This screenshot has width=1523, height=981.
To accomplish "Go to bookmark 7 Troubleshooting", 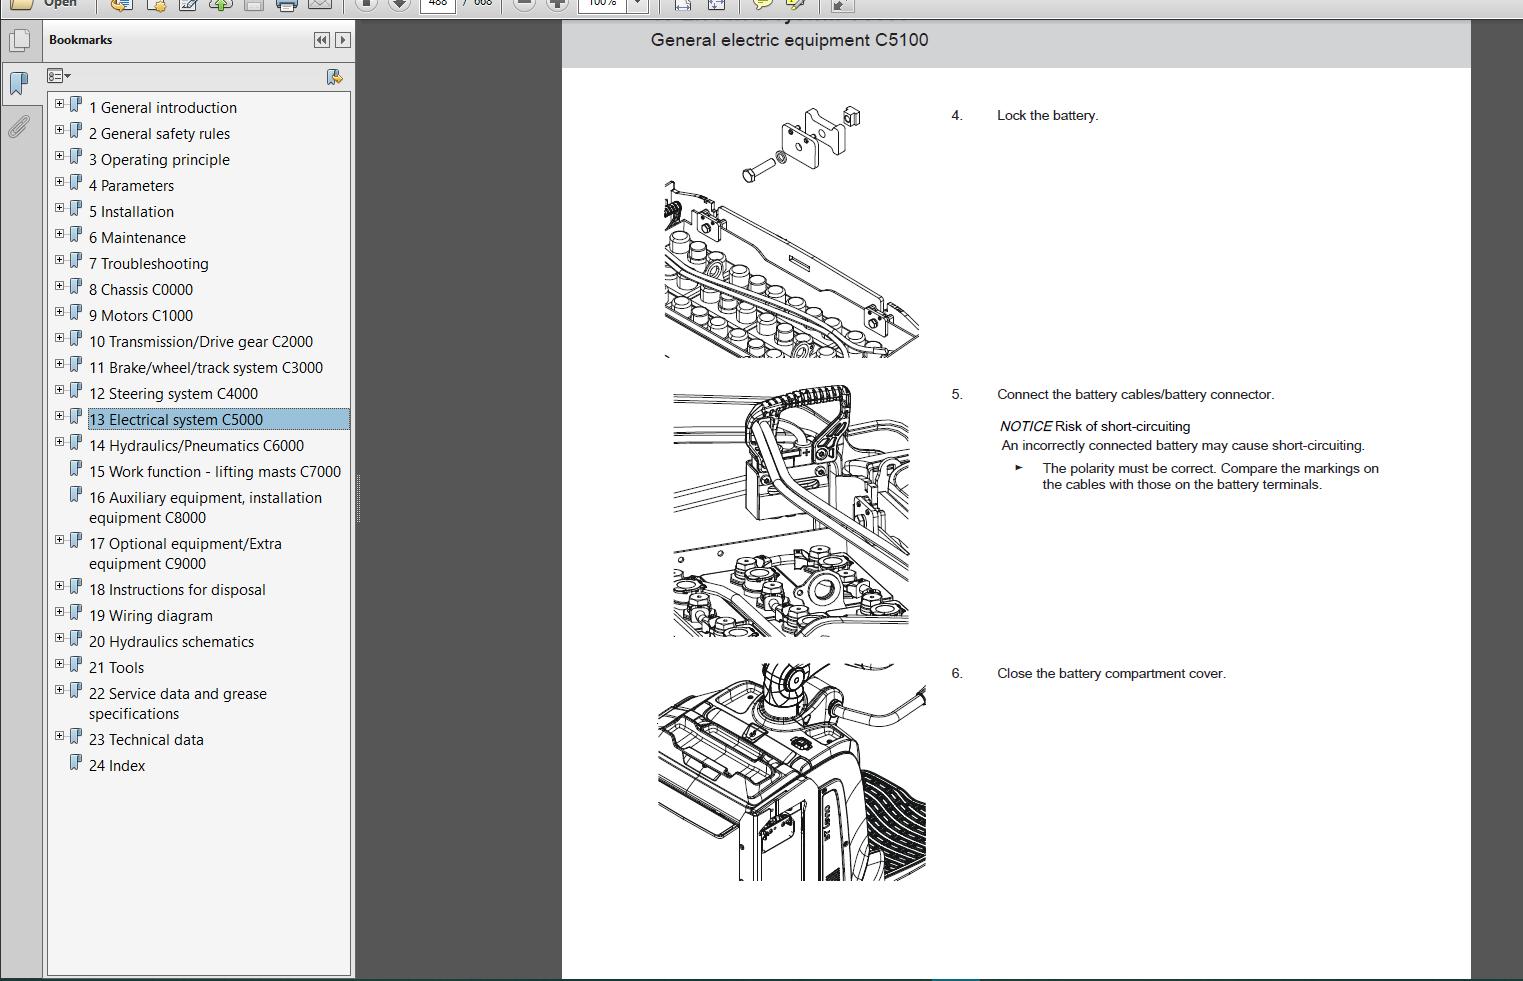I will [149, 264].
